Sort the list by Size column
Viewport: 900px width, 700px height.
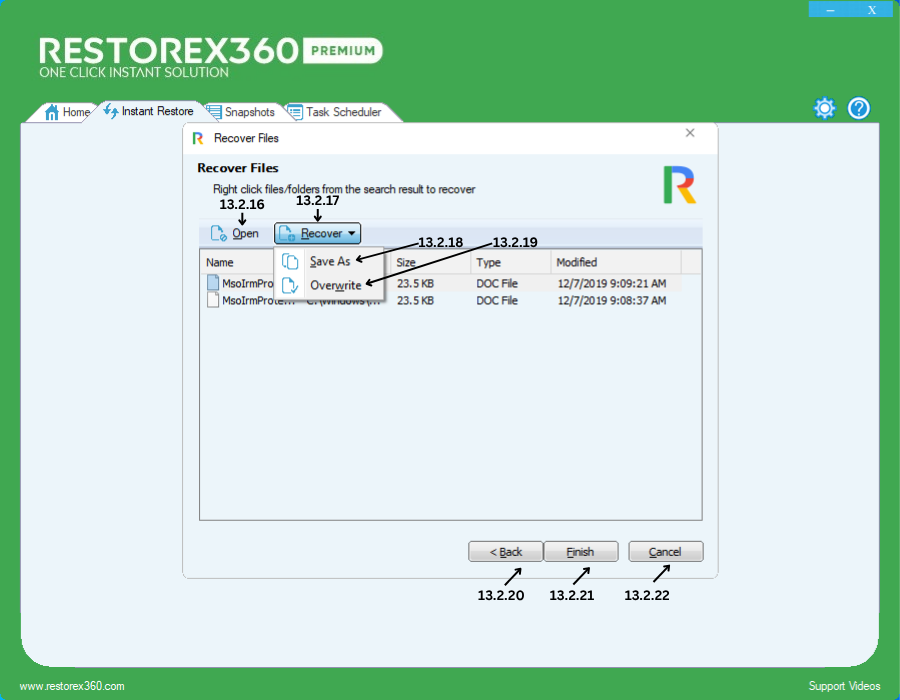430,262
